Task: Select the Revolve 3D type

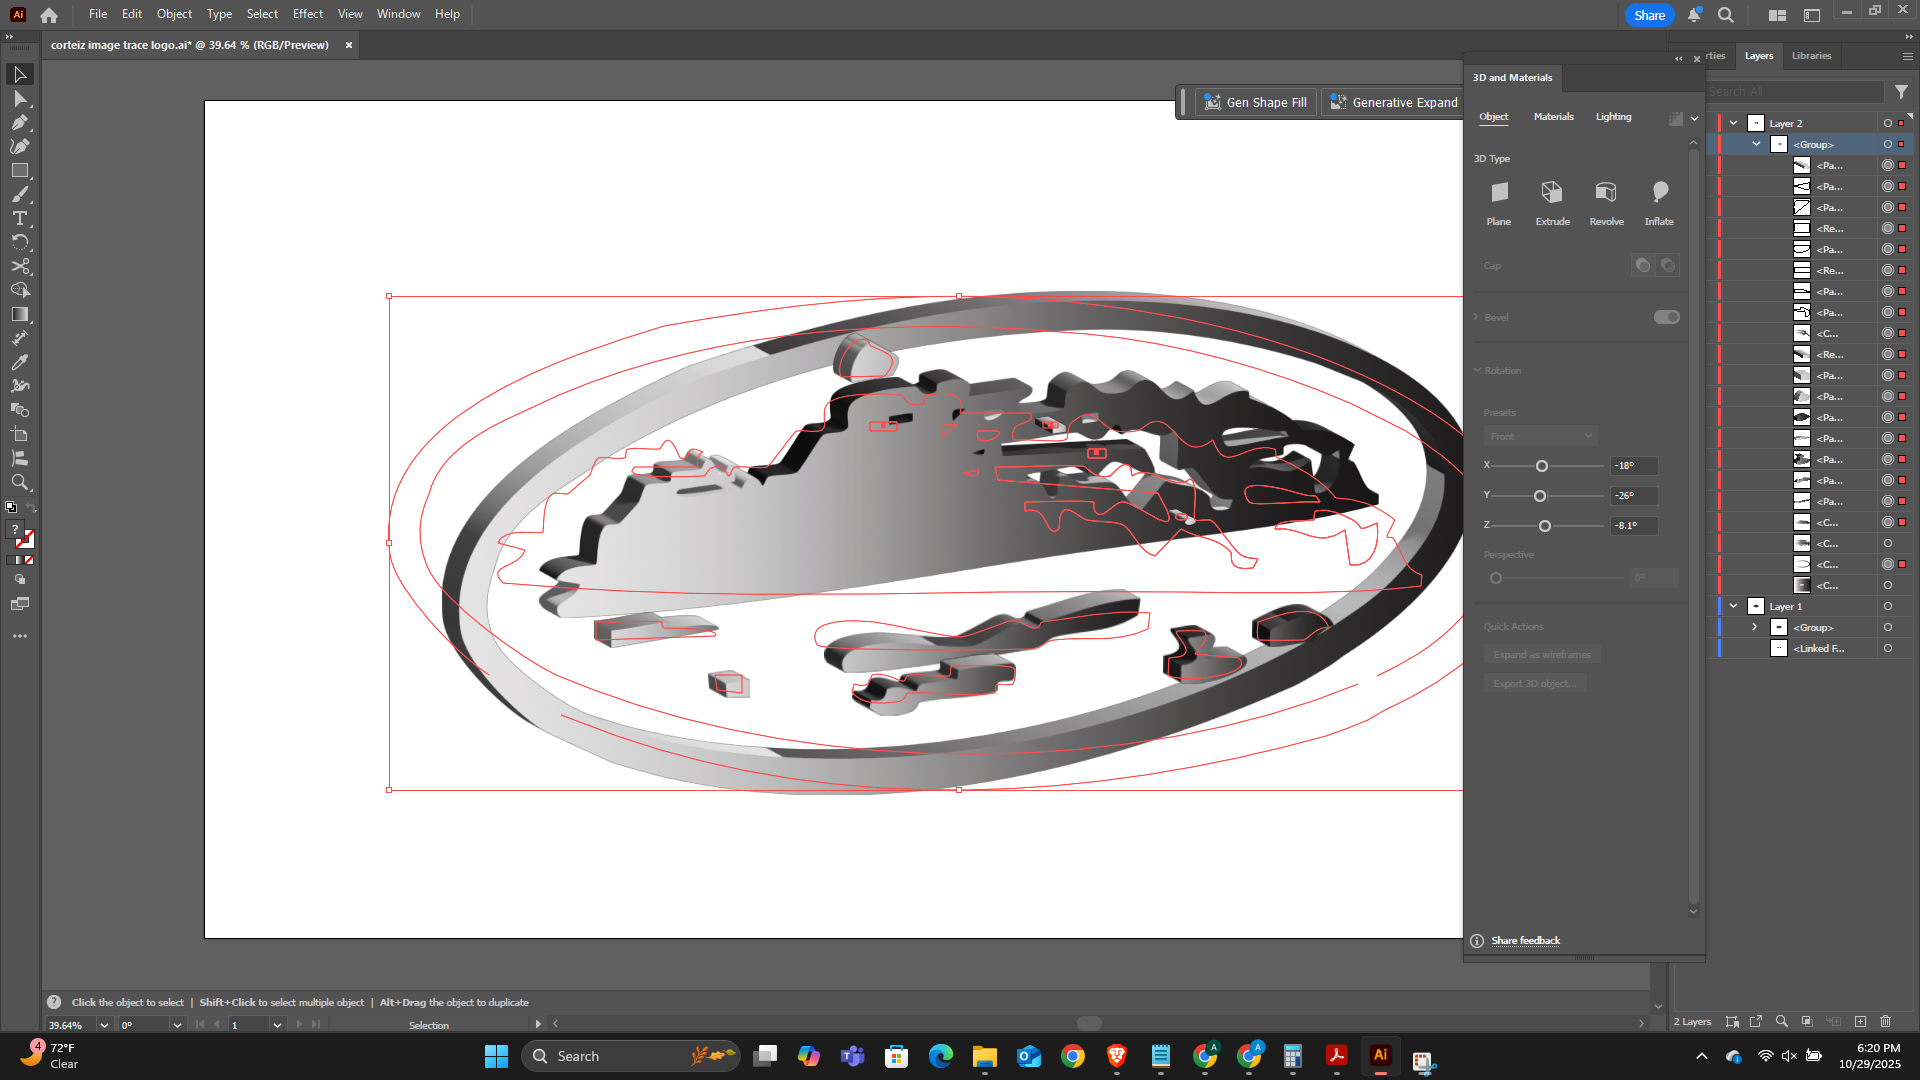Action: pos(1606,193)
